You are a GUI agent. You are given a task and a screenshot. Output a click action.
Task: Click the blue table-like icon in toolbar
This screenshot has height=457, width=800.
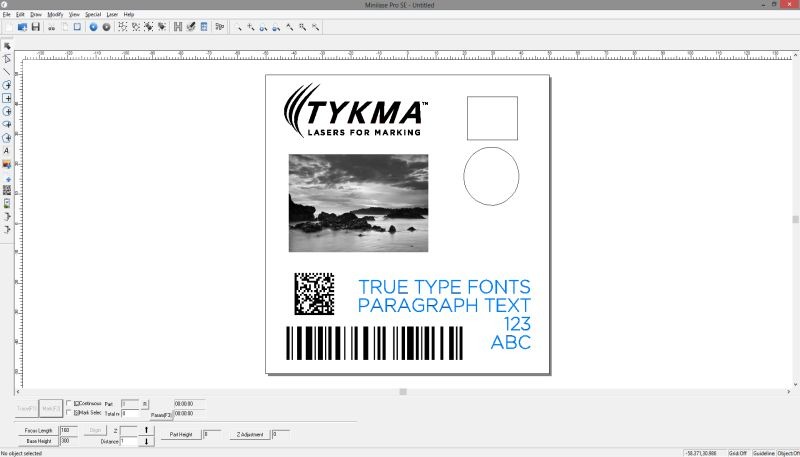(204, 27)
